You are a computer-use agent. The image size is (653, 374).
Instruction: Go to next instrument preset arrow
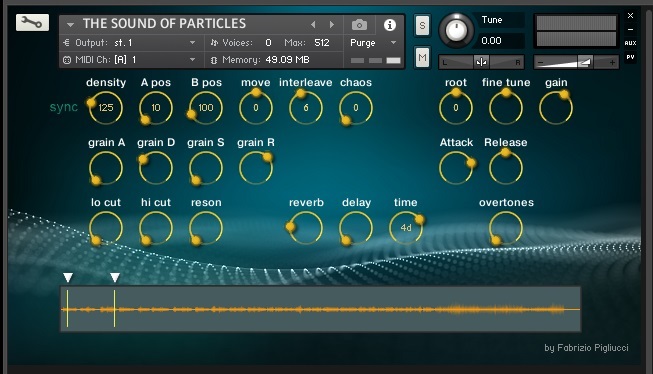332,25
